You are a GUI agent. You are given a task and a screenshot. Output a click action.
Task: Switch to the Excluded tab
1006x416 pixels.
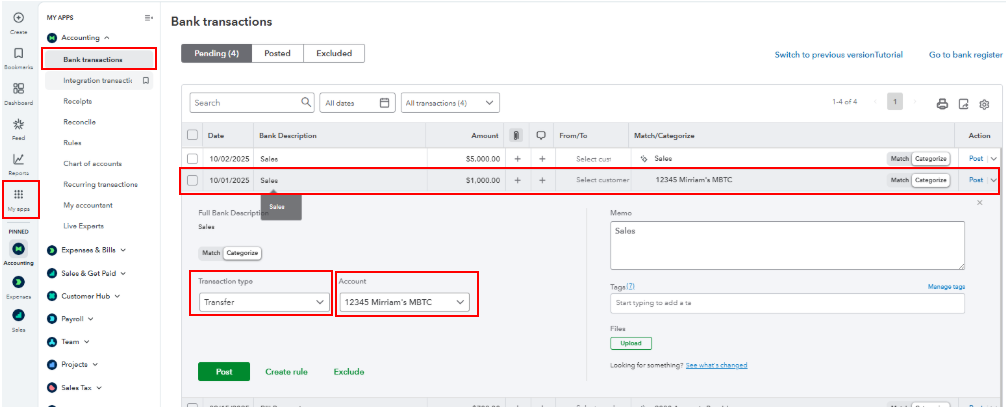tap(333, 53)
